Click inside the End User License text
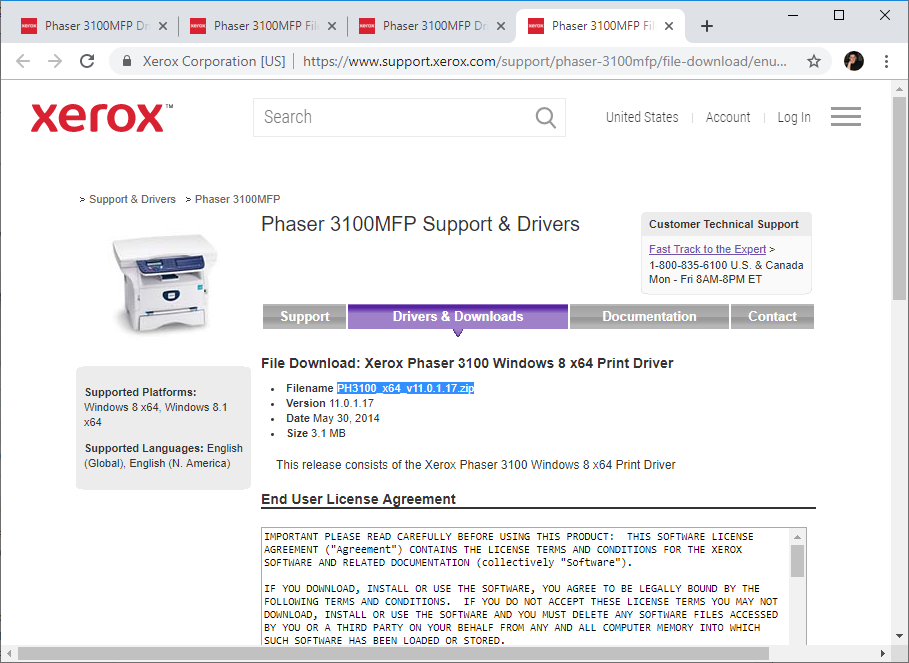 pos(525,588)
